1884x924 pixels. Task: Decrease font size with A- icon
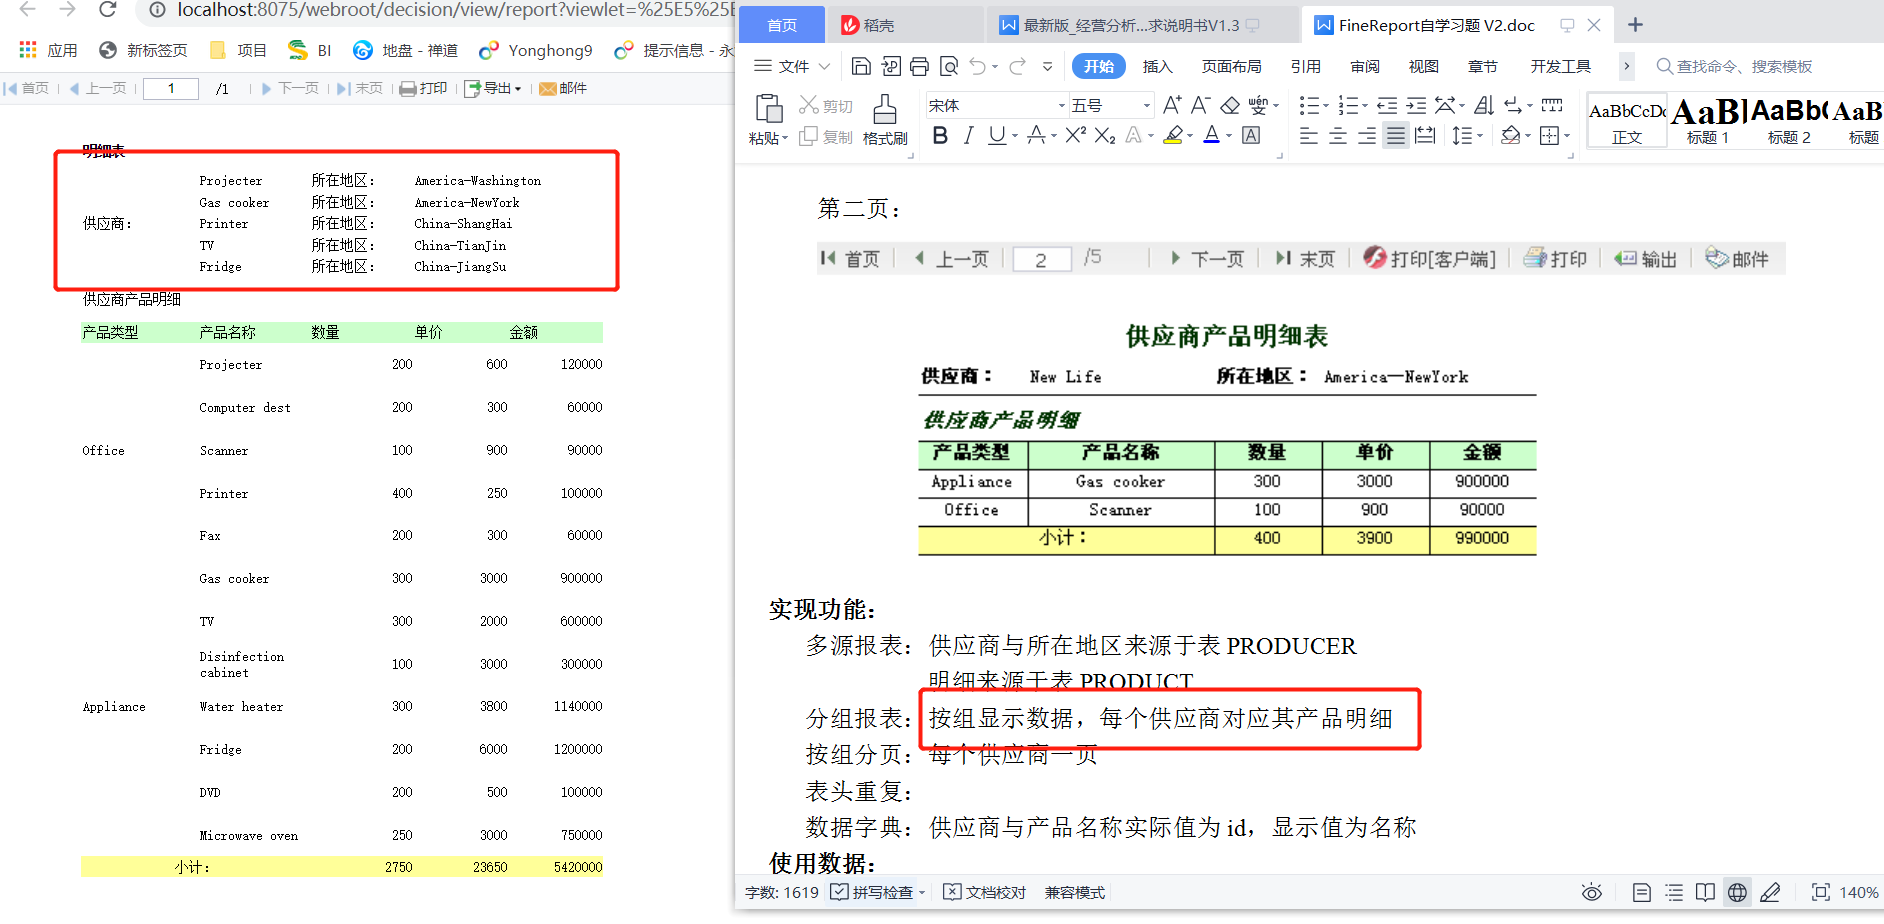[1201, 105]
